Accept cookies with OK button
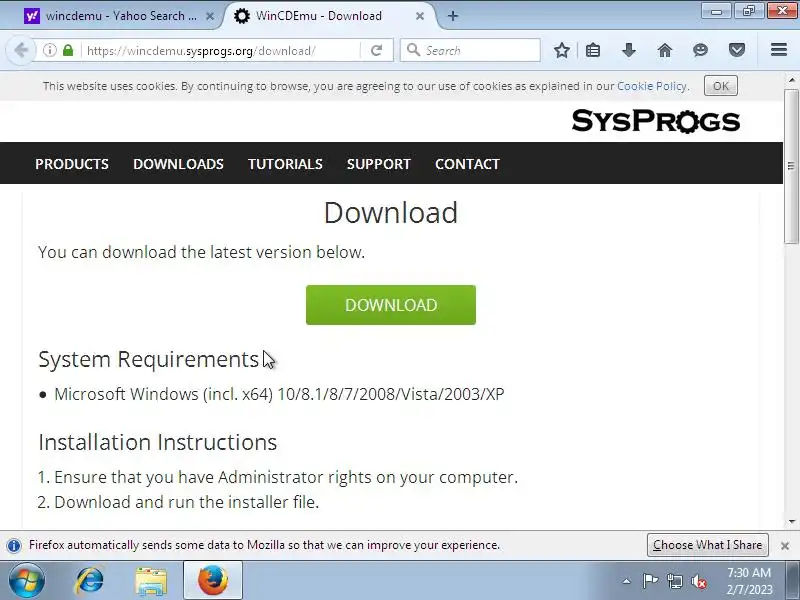The width and height of the screenshot is (800, 600). [x=720, y=86]
